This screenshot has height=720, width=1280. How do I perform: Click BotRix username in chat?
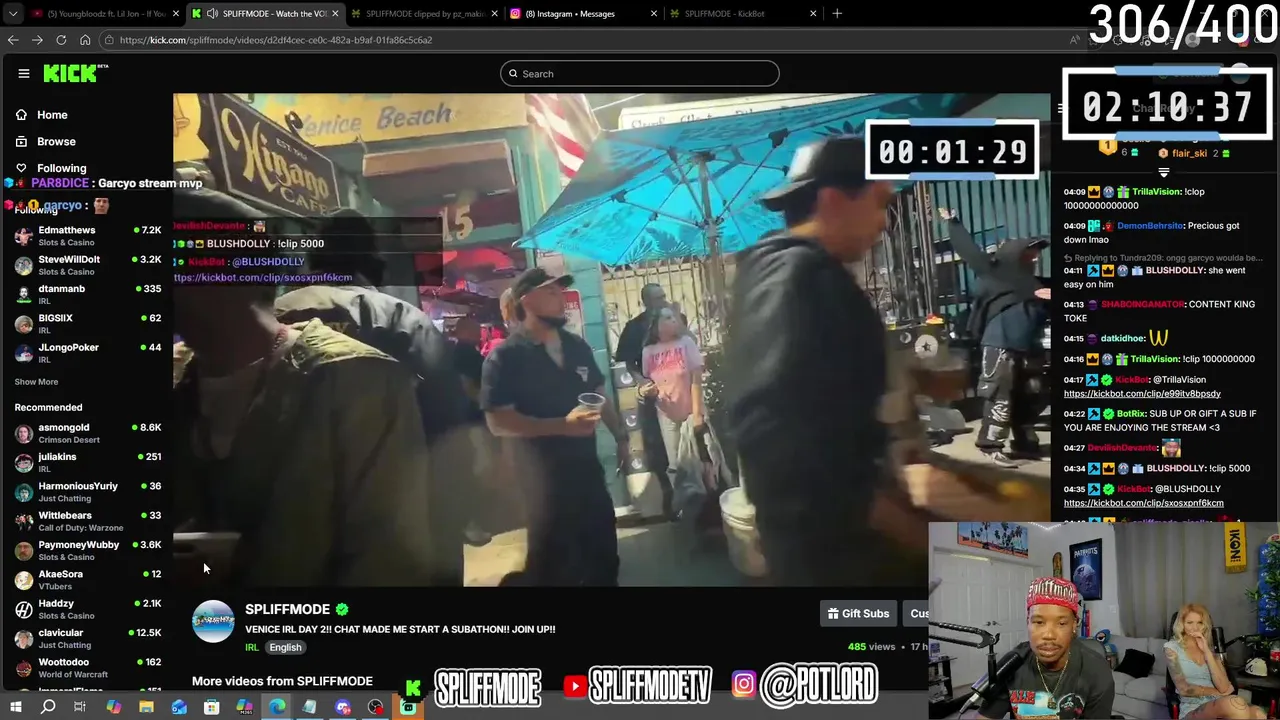tap(1130, 413)
